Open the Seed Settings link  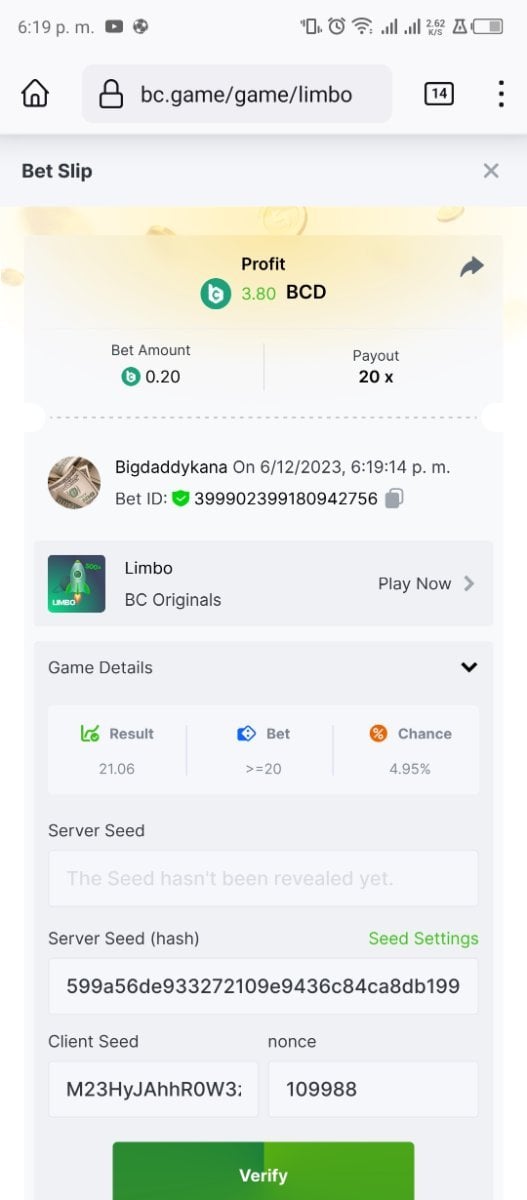pyautogui.click(x=423, y=938)
